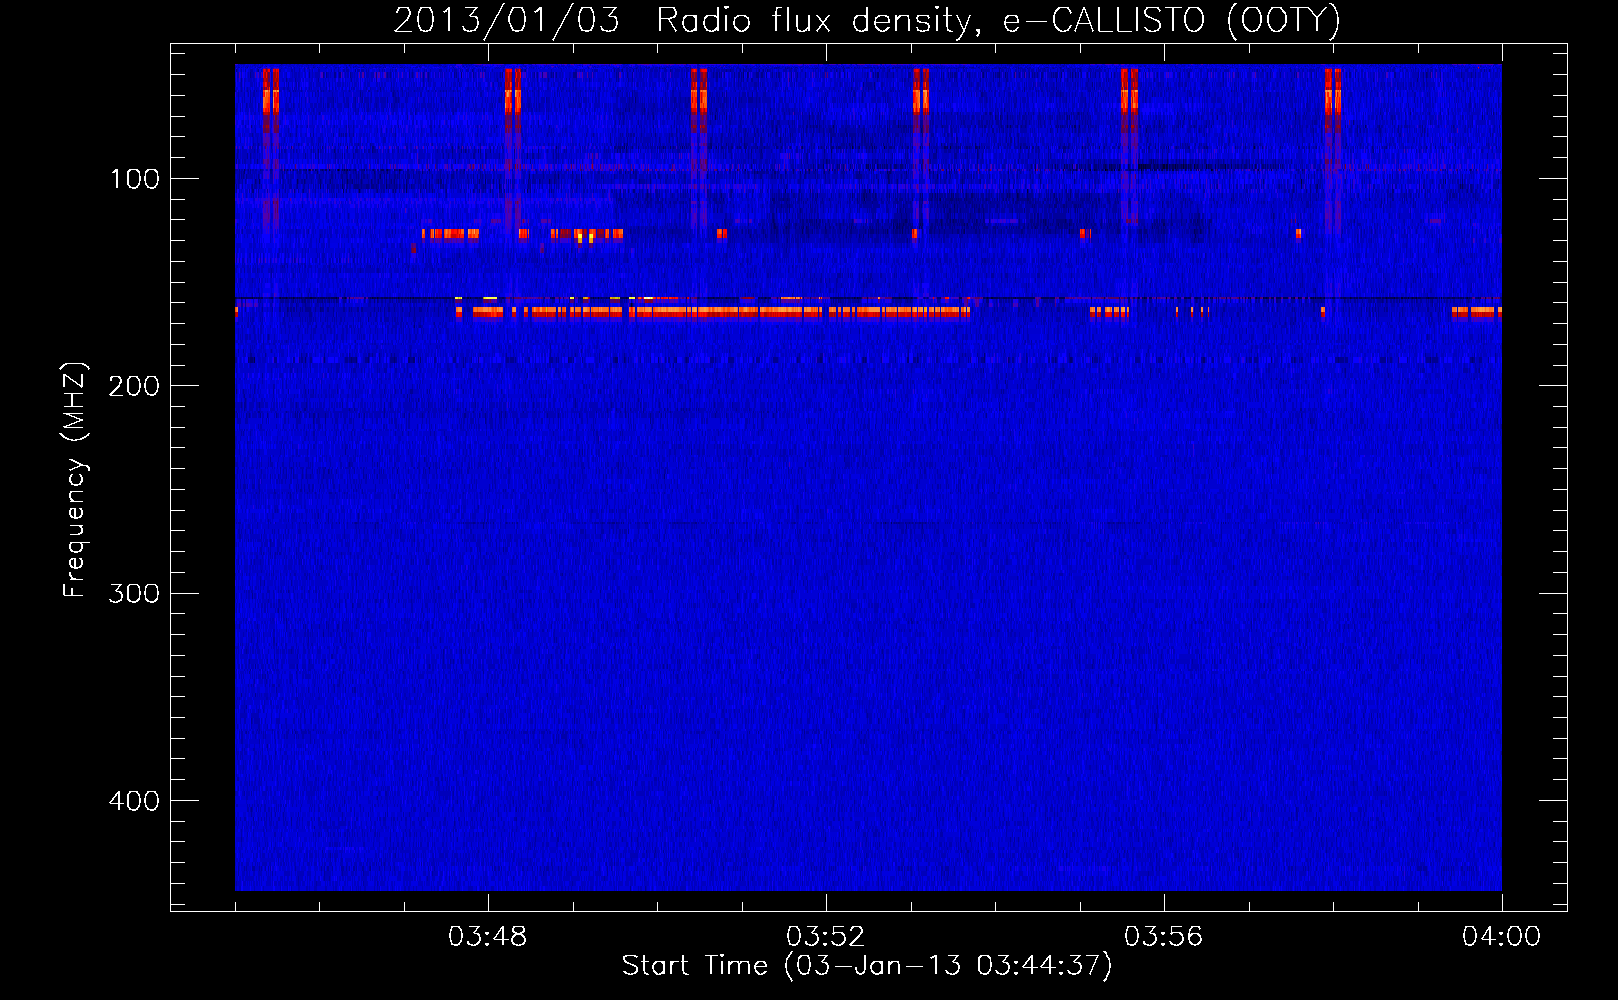This screenshot has width=1618, height=1000.
Task: Click the 04:00 time tick label
Action: coord(1501,937)
